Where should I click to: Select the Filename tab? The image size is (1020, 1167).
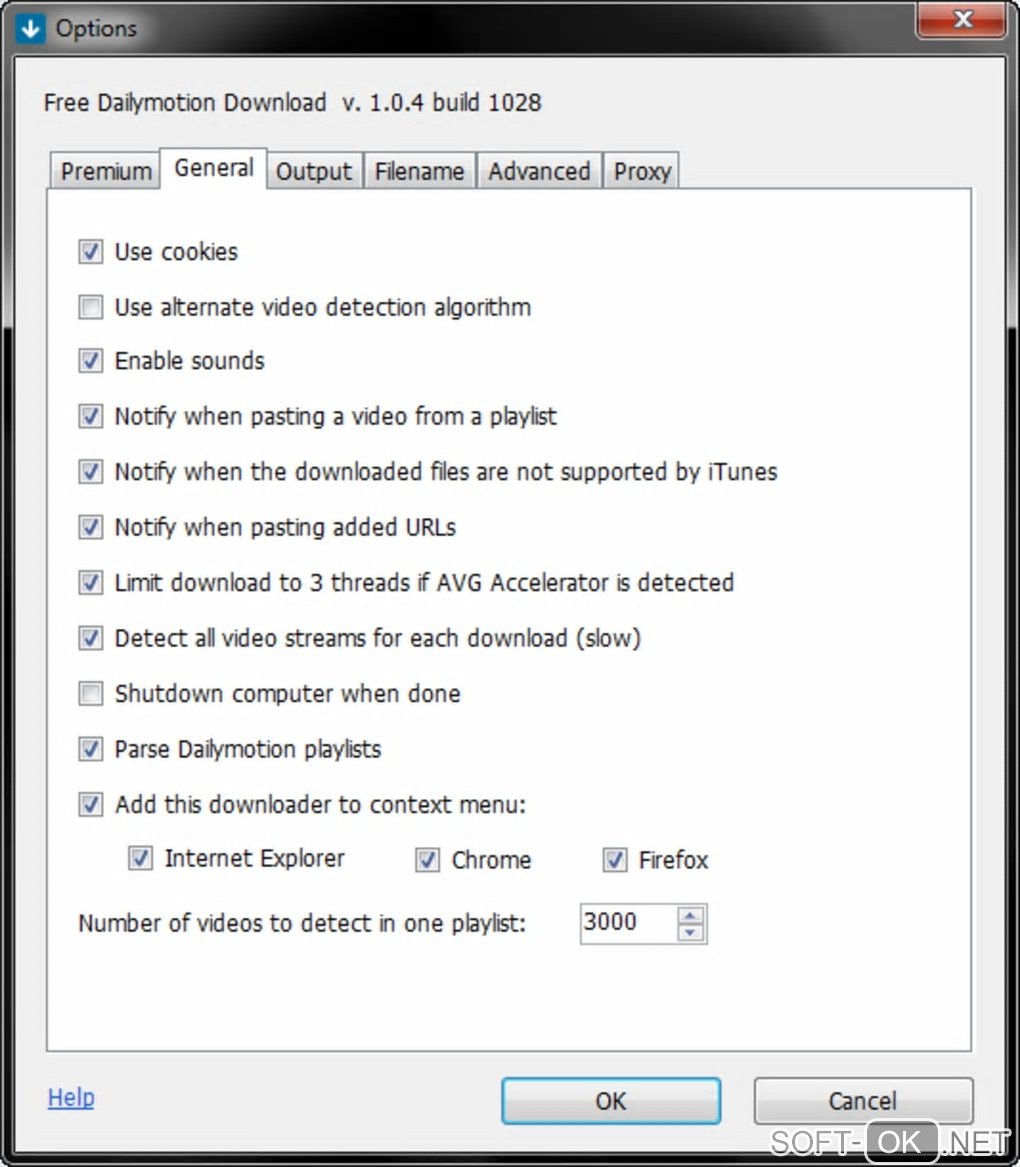tap(419, 172)
